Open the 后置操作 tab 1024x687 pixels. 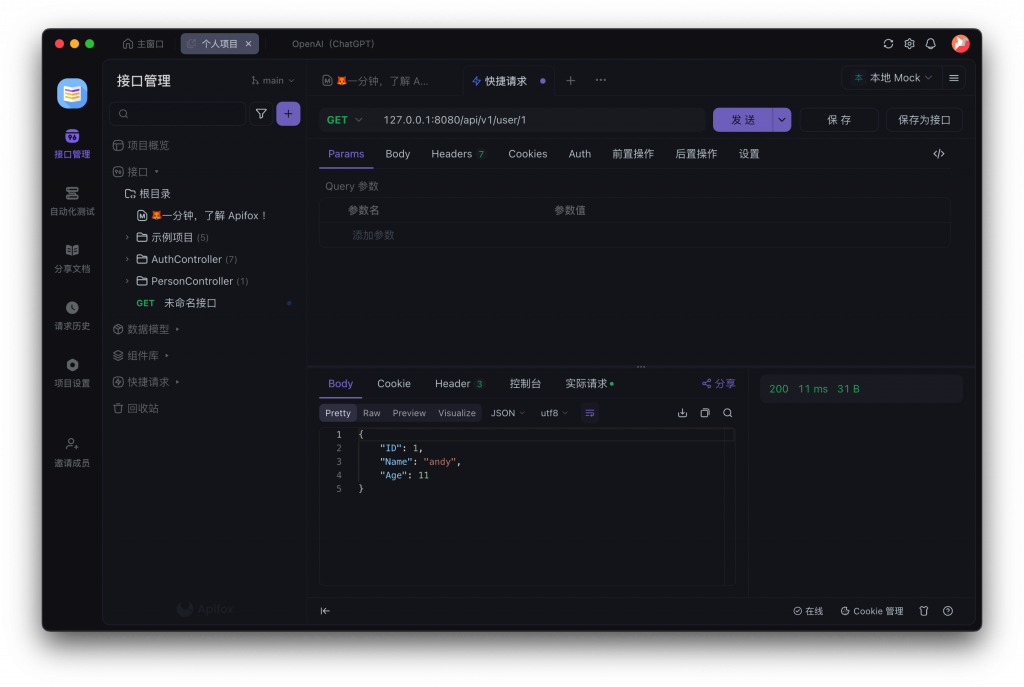[696, 154]
